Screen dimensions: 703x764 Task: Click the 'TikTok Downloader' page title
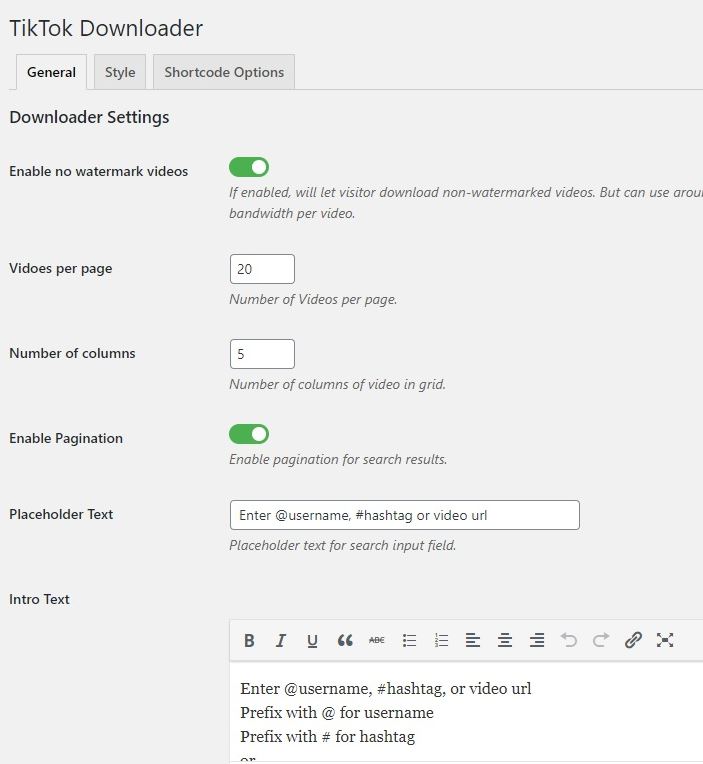coord(106,28)
